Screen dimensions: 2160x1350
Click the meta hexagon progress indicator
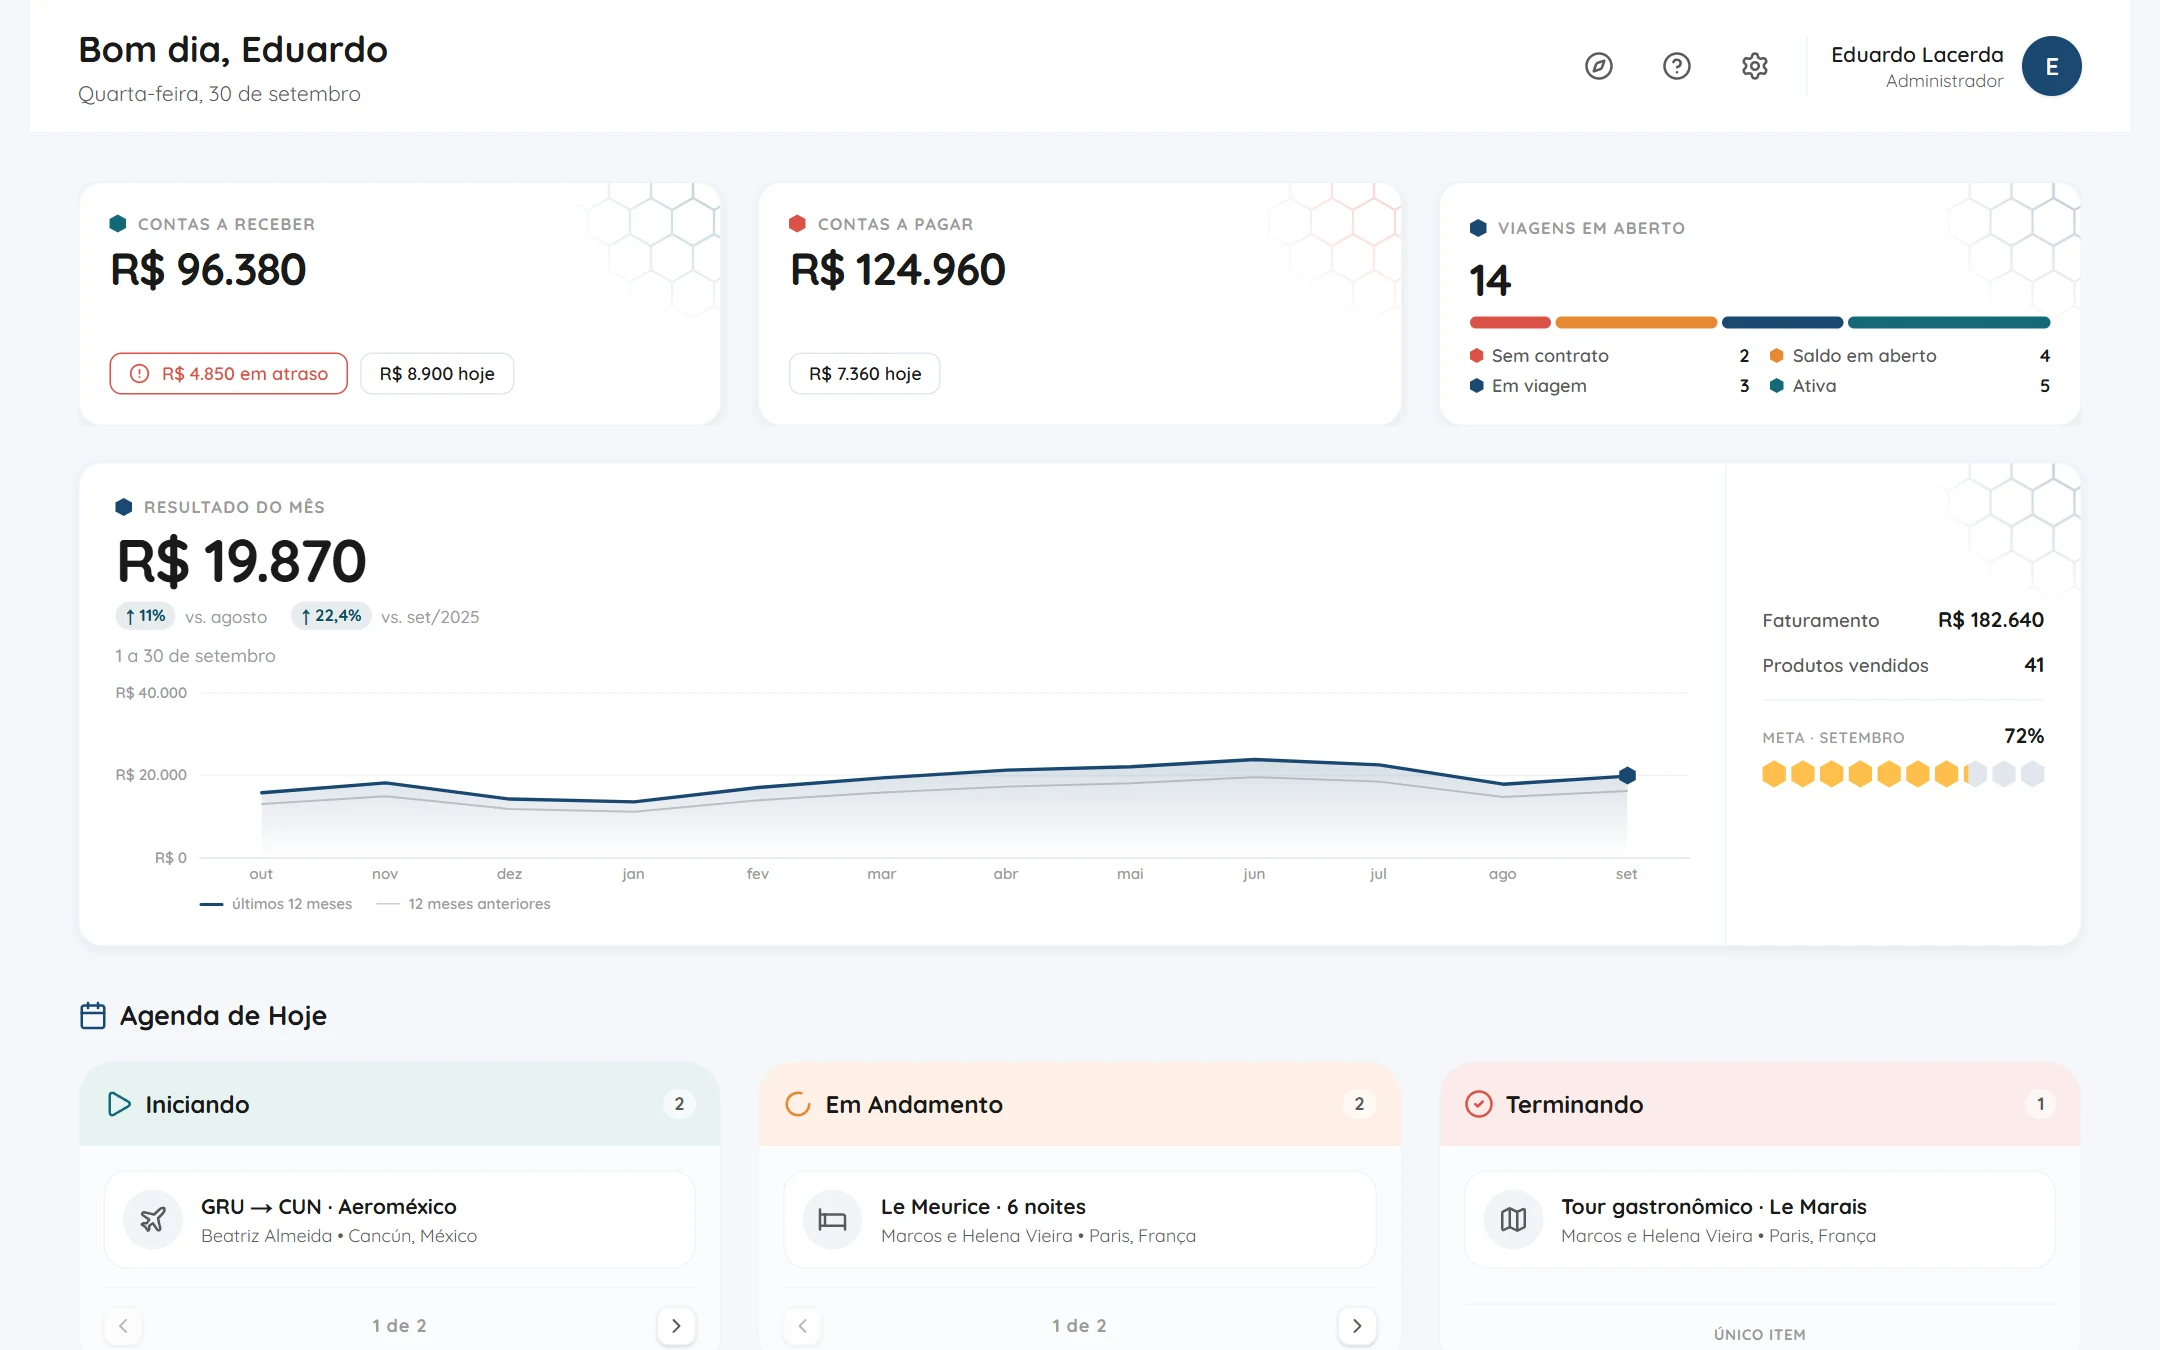click(1903, 774)
